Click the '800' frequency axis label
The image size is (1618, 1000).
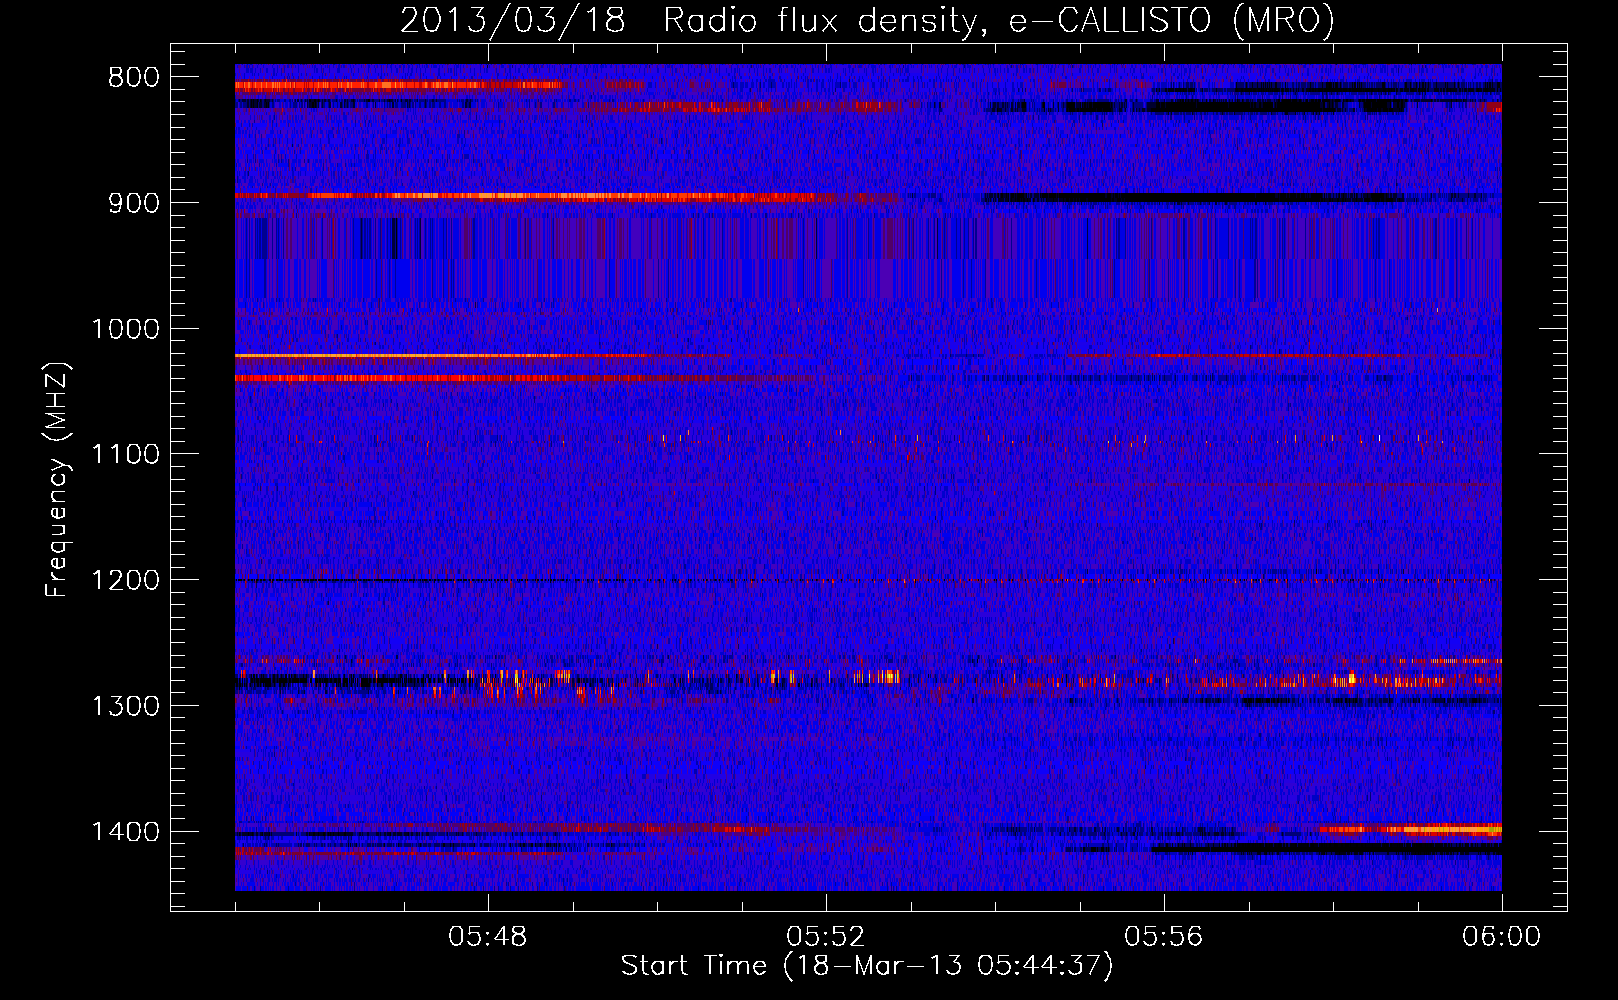point(133,78)
